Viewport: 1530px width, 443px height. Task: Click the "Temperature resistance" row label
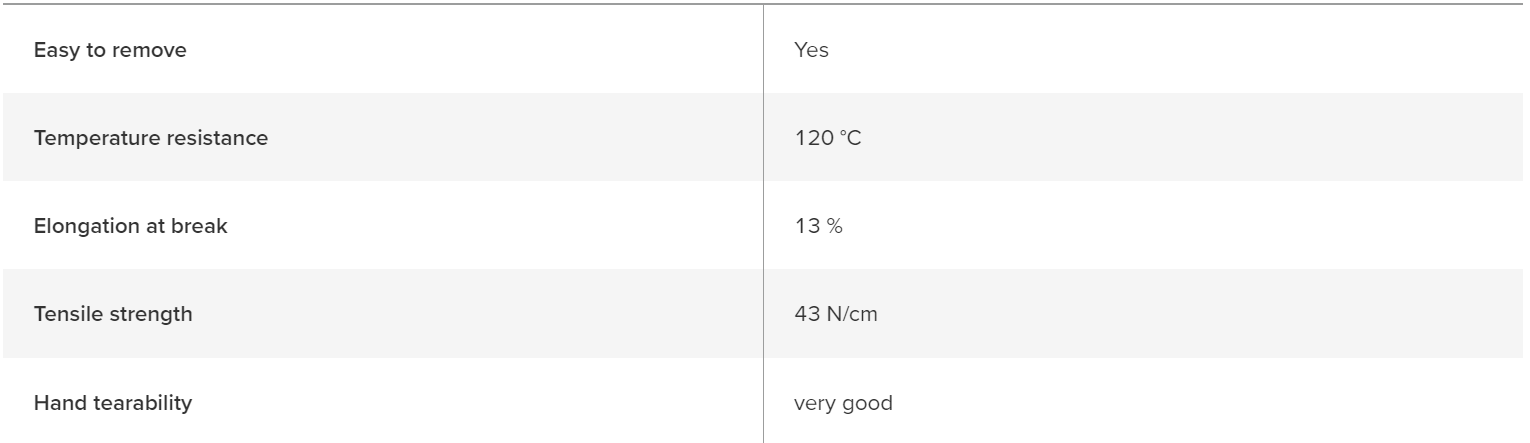click(x=151, y=138)
